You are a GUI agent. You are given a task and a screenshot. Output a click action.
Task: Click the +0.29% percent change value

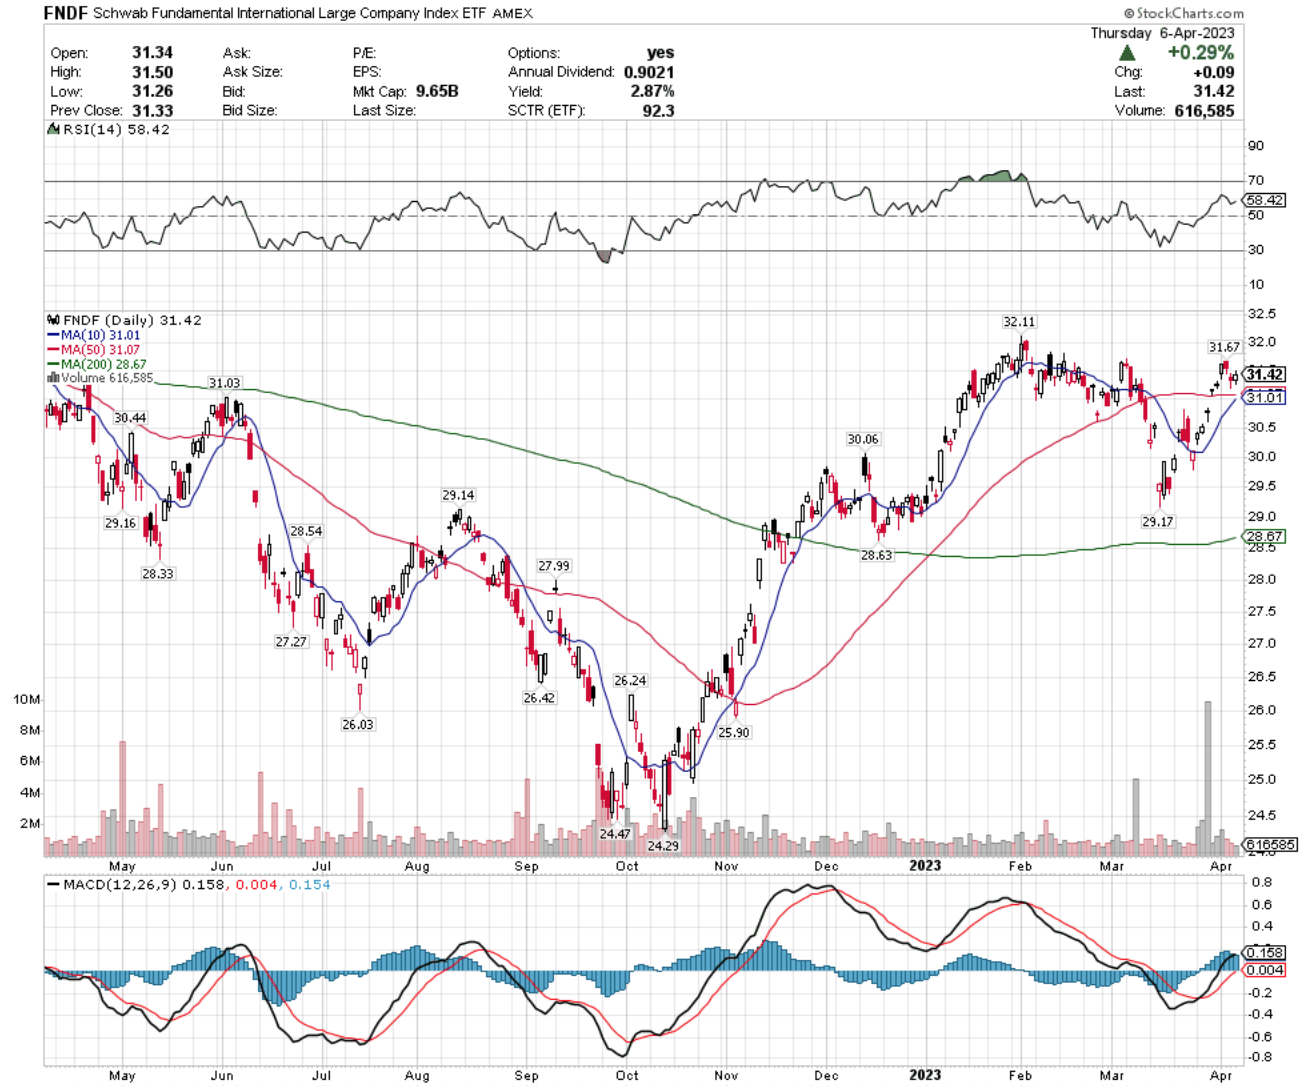[x=1199, y=53]
